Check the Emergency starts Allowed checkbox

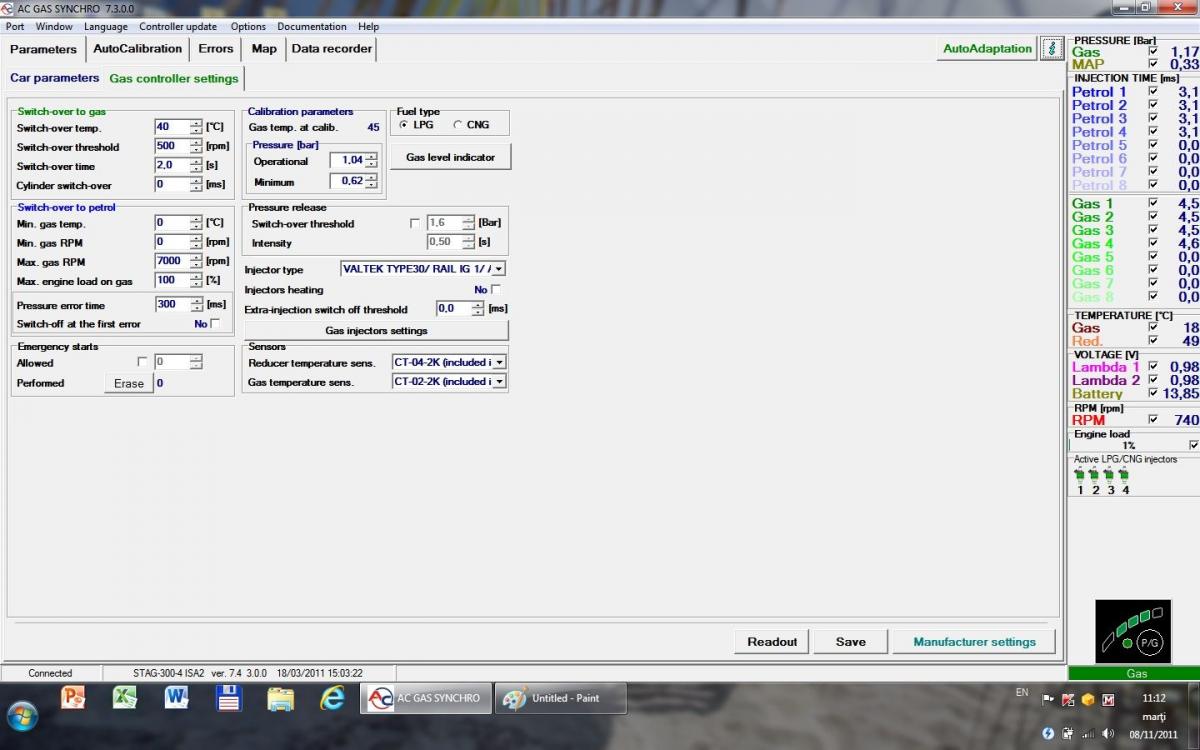142,362
